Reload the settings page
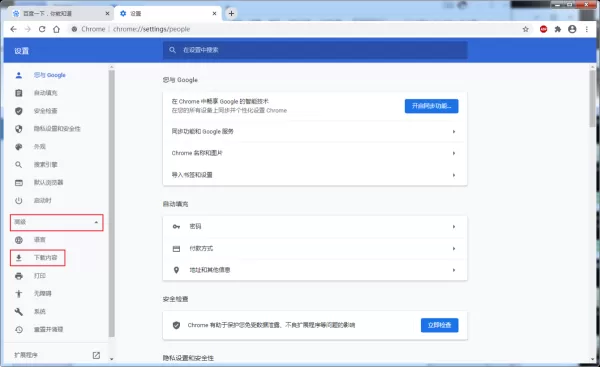 click(x=42, y=29)
